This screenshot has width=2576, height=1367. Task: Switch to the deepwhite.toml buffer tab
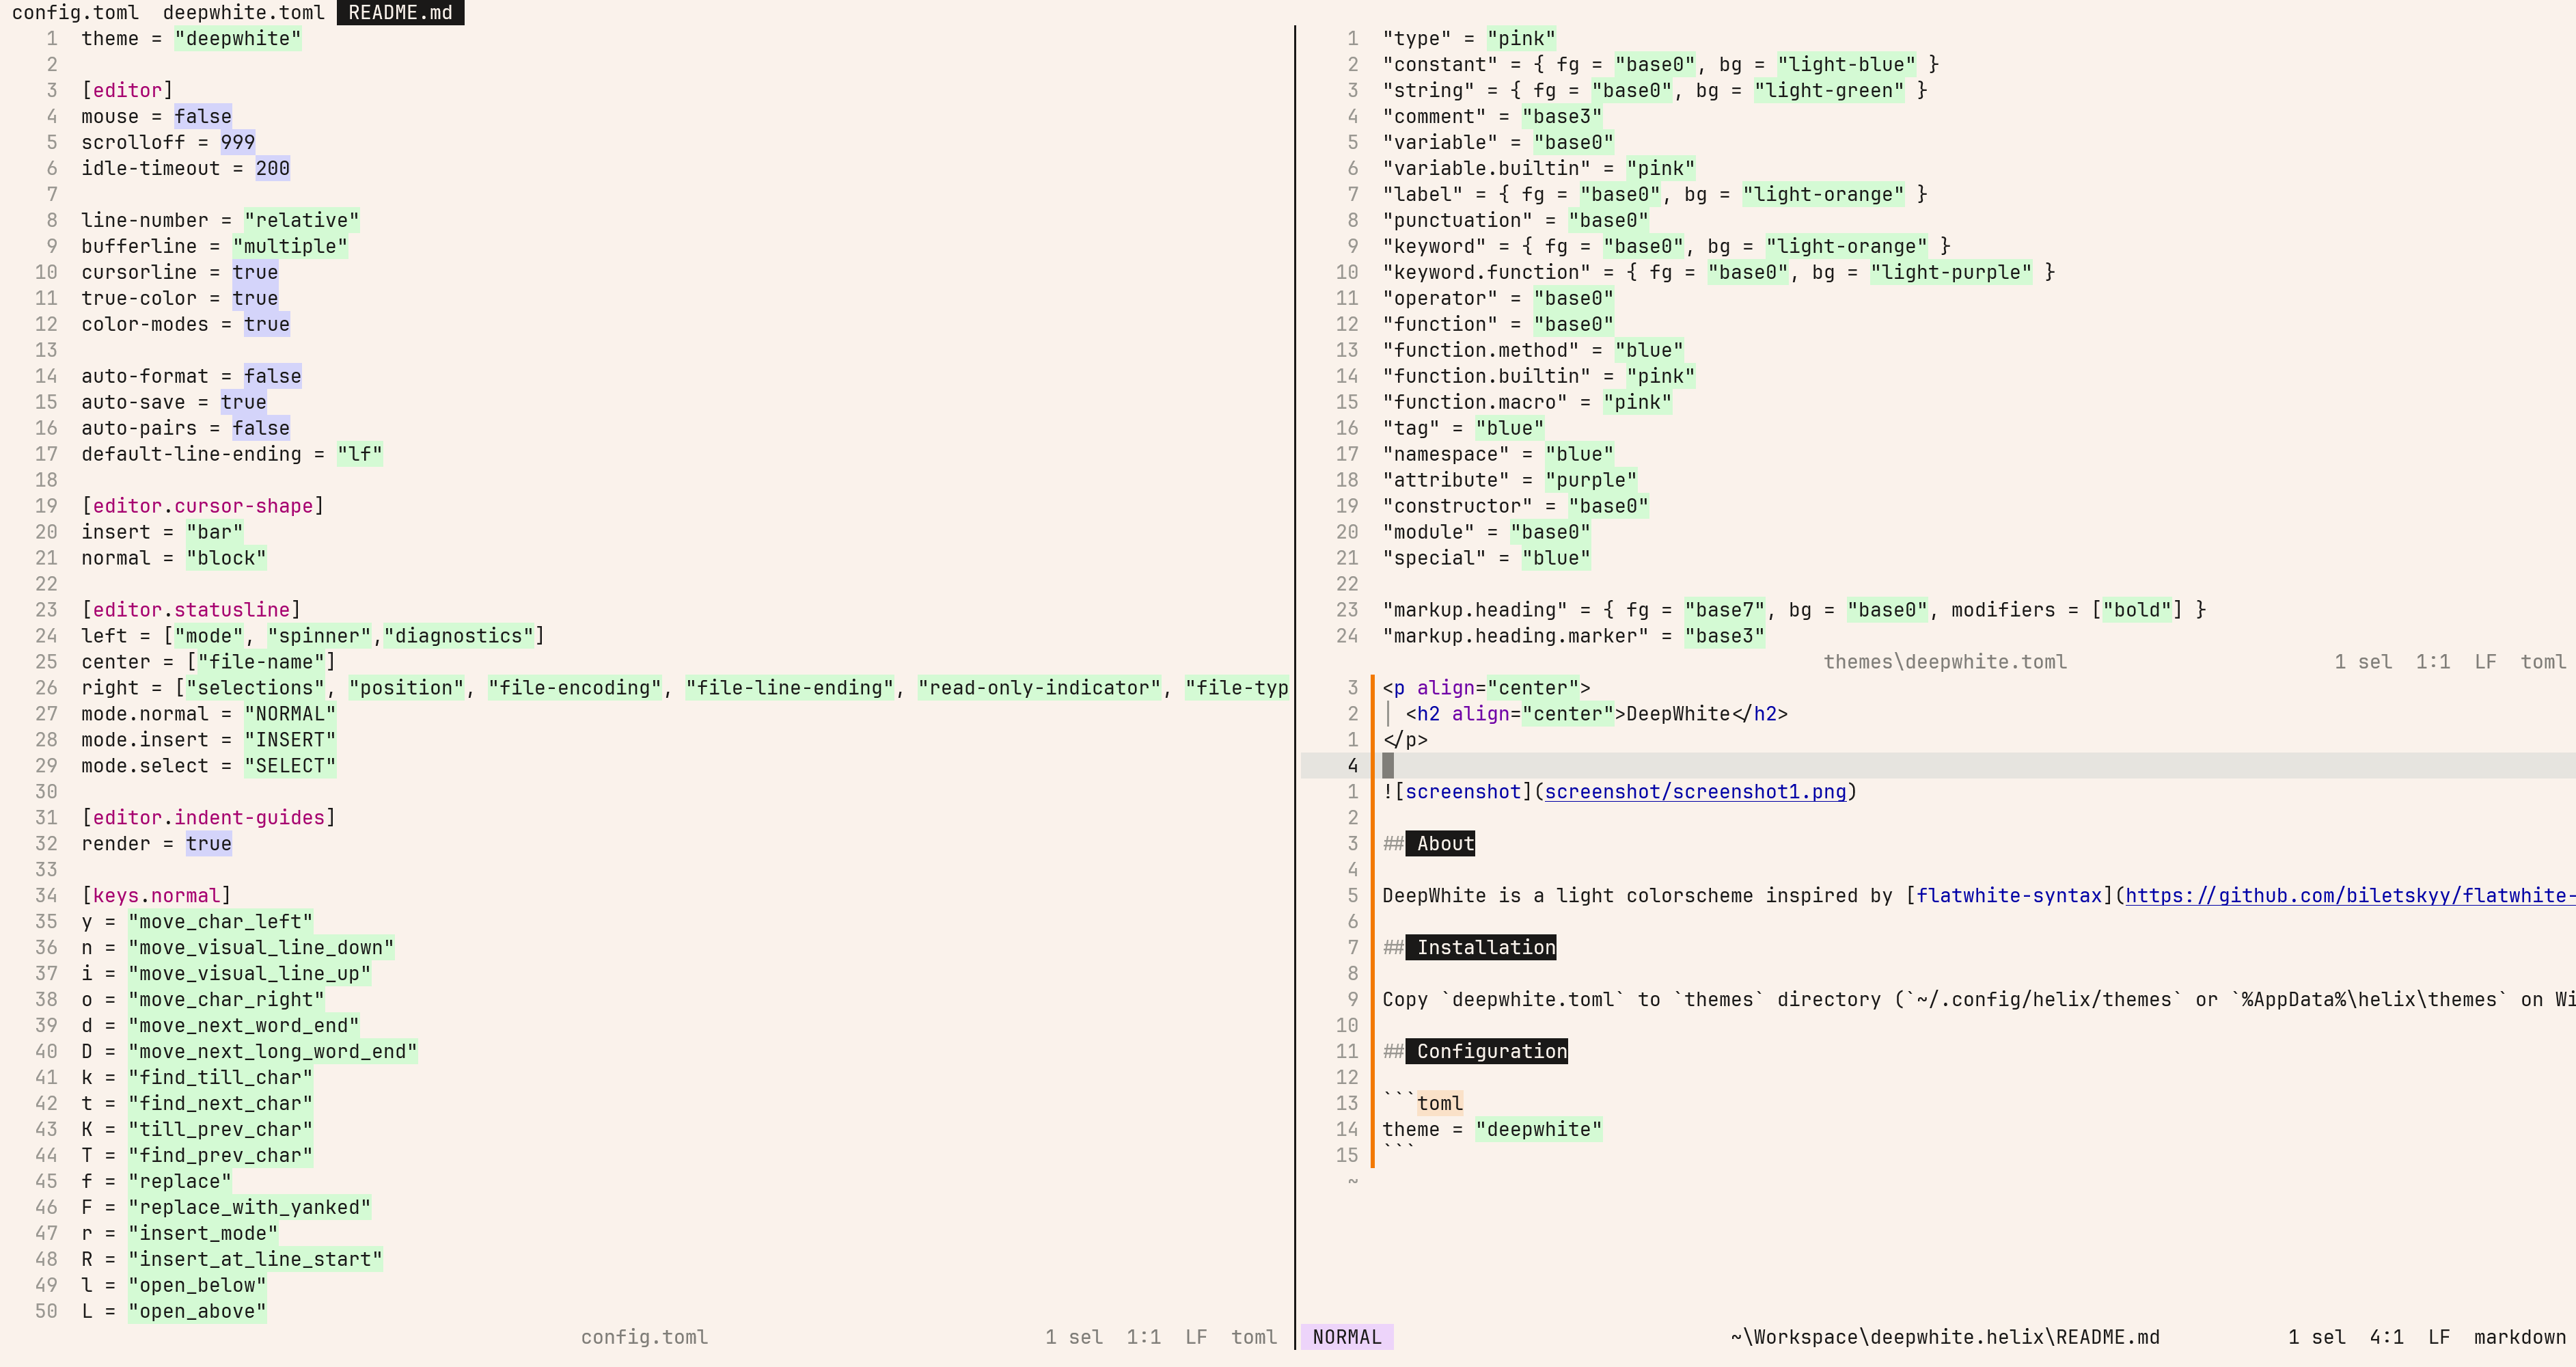click(243, 12)
